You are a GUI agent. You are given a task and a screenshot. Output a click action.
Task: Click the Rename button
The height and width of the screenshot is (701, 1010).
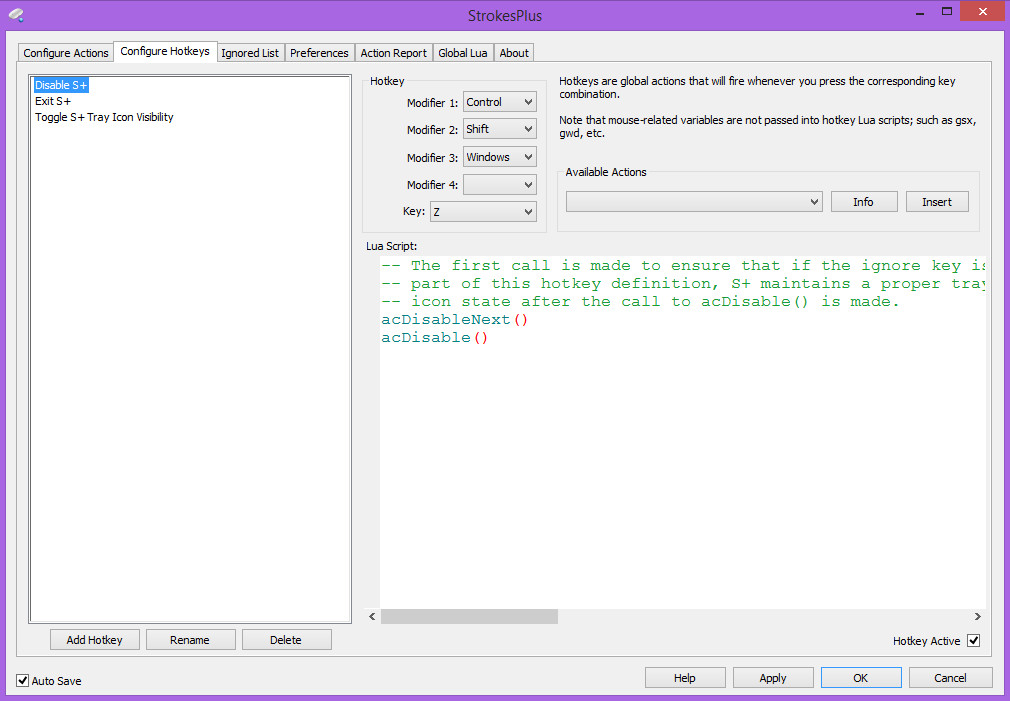(190, 640)
